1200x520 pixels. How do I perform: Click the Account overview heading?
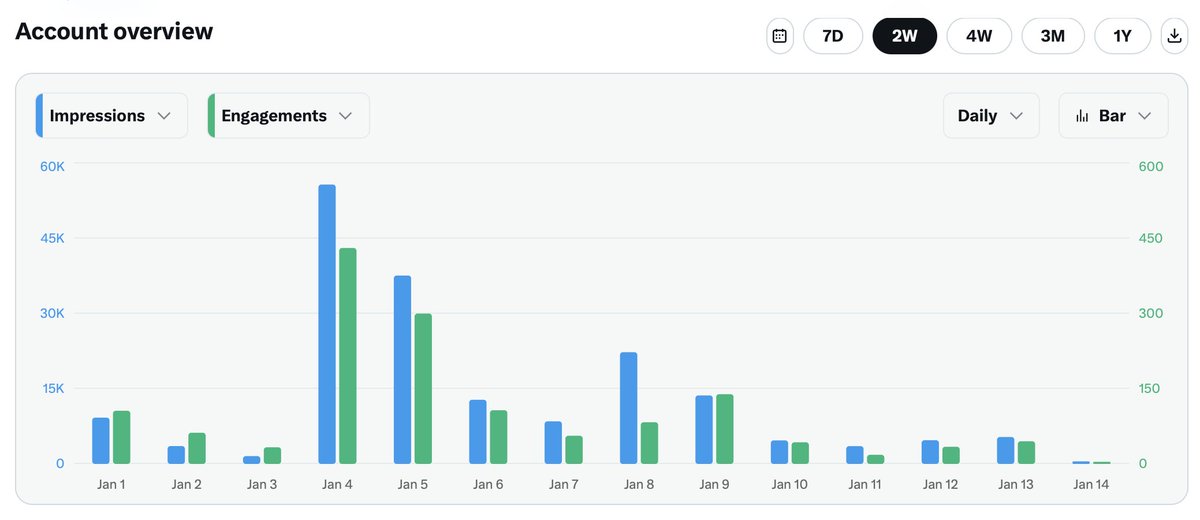(x=114, y=31)
